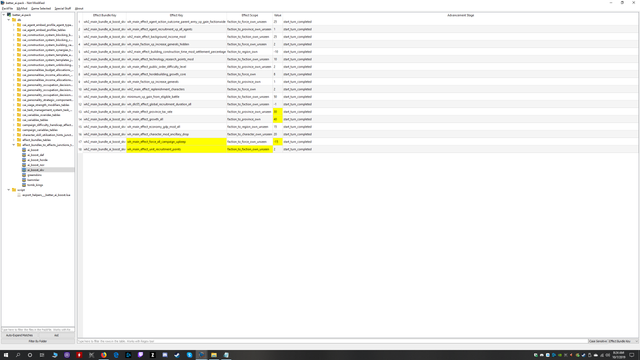This screenshot has width=640, height=360.
Task: Sort by Value column header
Action: tap(278, 15)
